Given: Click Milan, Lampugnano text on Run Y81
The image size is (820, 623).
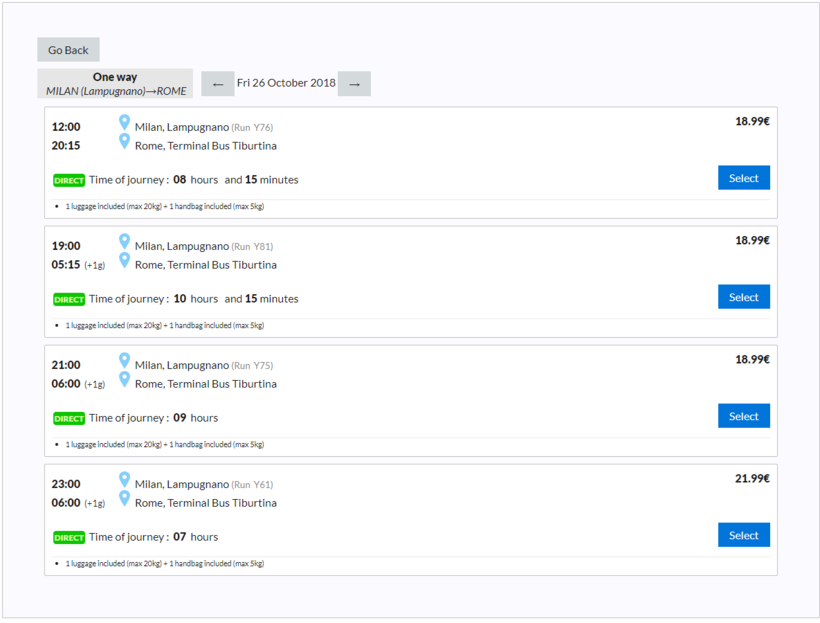Looking at the screenshot, I should click(181, 246).
